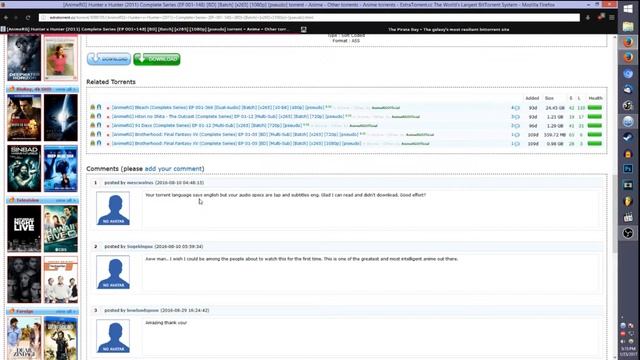
Task: Click the 'Added' column header
Action: tap(532, 98)
